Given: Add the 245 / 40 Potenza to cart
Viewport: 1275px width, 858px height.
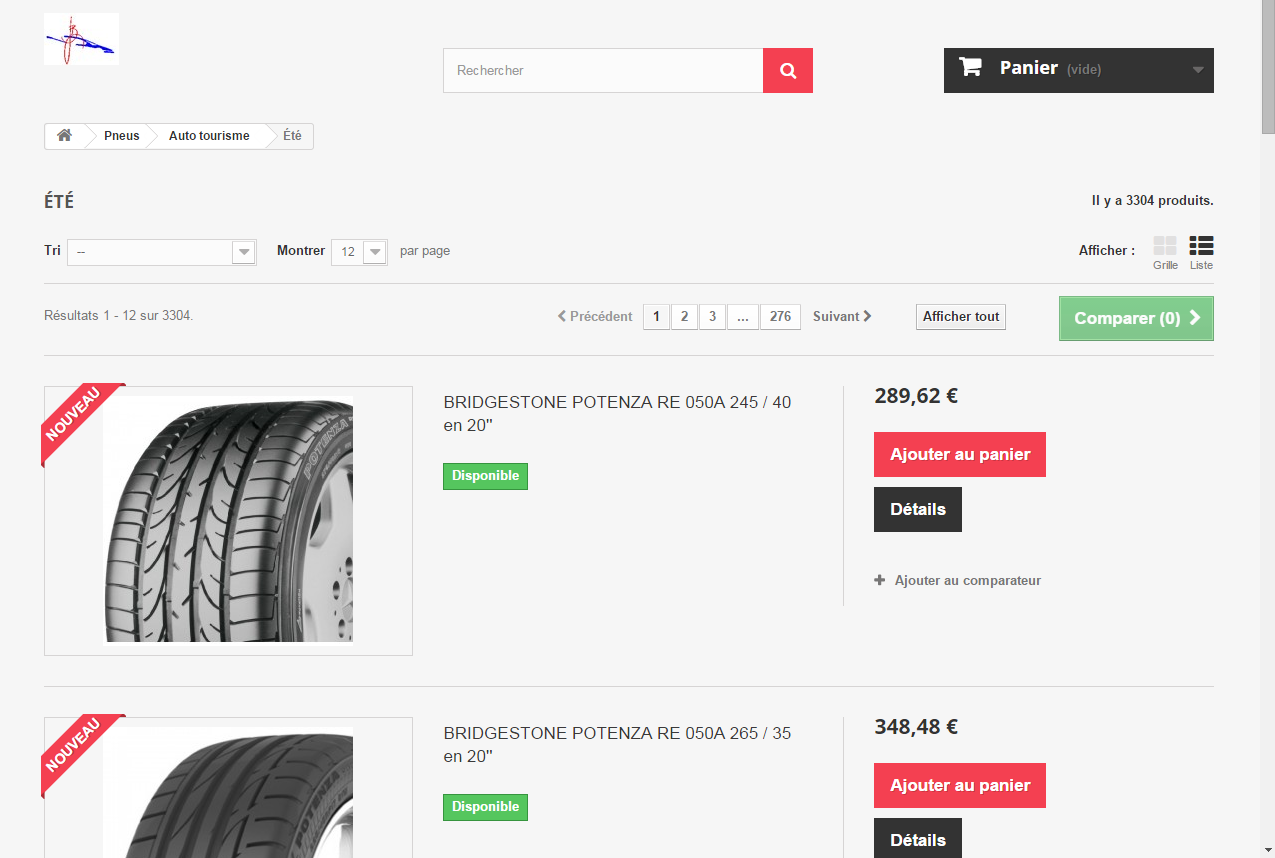Looking at the screenshot, I should 960,454.
